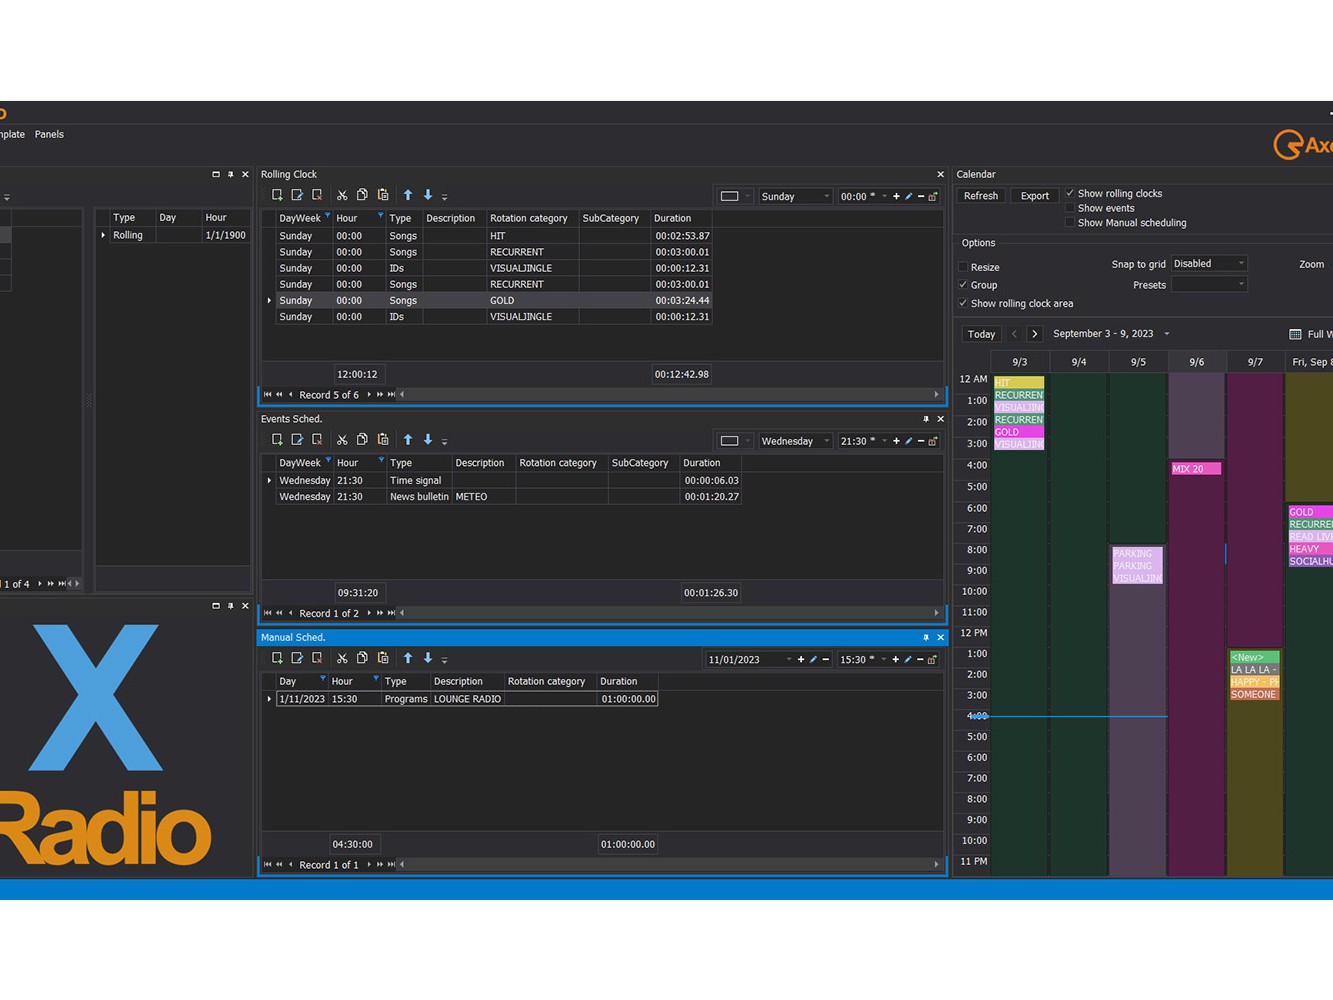Move row up in Events Sched. toolbar
Viewport: 1333px width, 1000px height.
coord(408,440)
